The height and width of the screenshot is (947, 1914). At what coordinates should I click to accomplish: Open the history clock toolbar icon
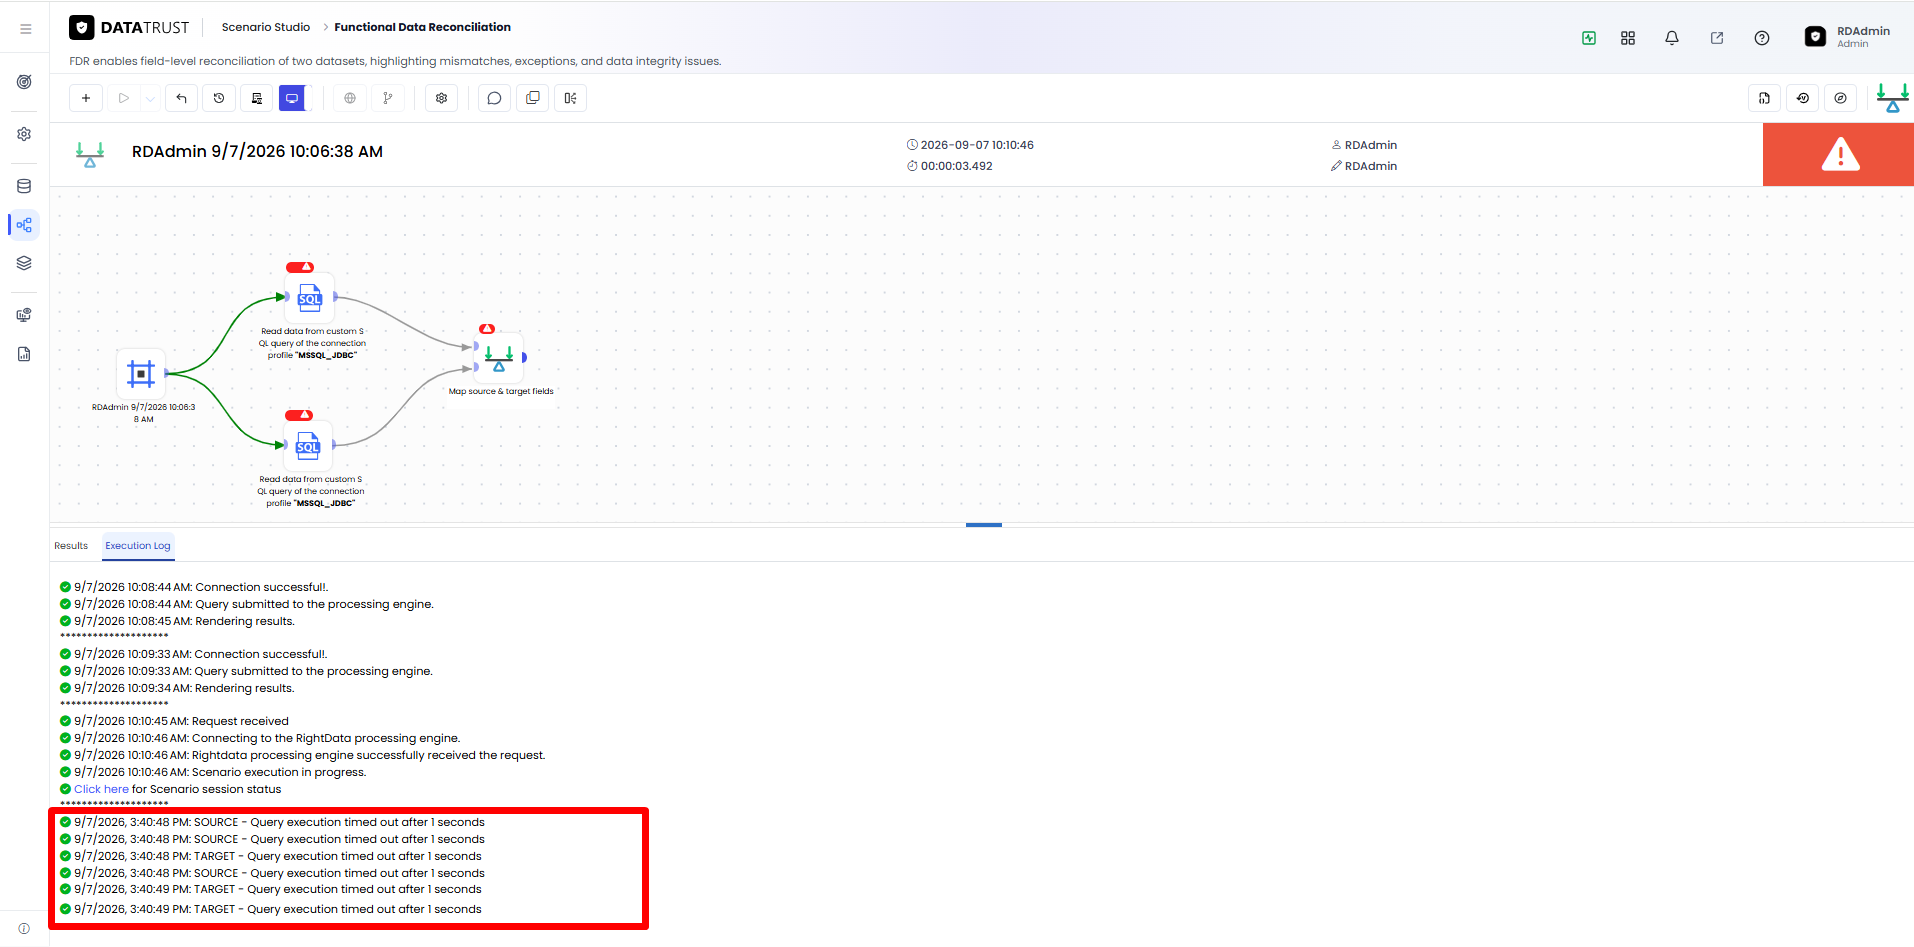(219, 98)
